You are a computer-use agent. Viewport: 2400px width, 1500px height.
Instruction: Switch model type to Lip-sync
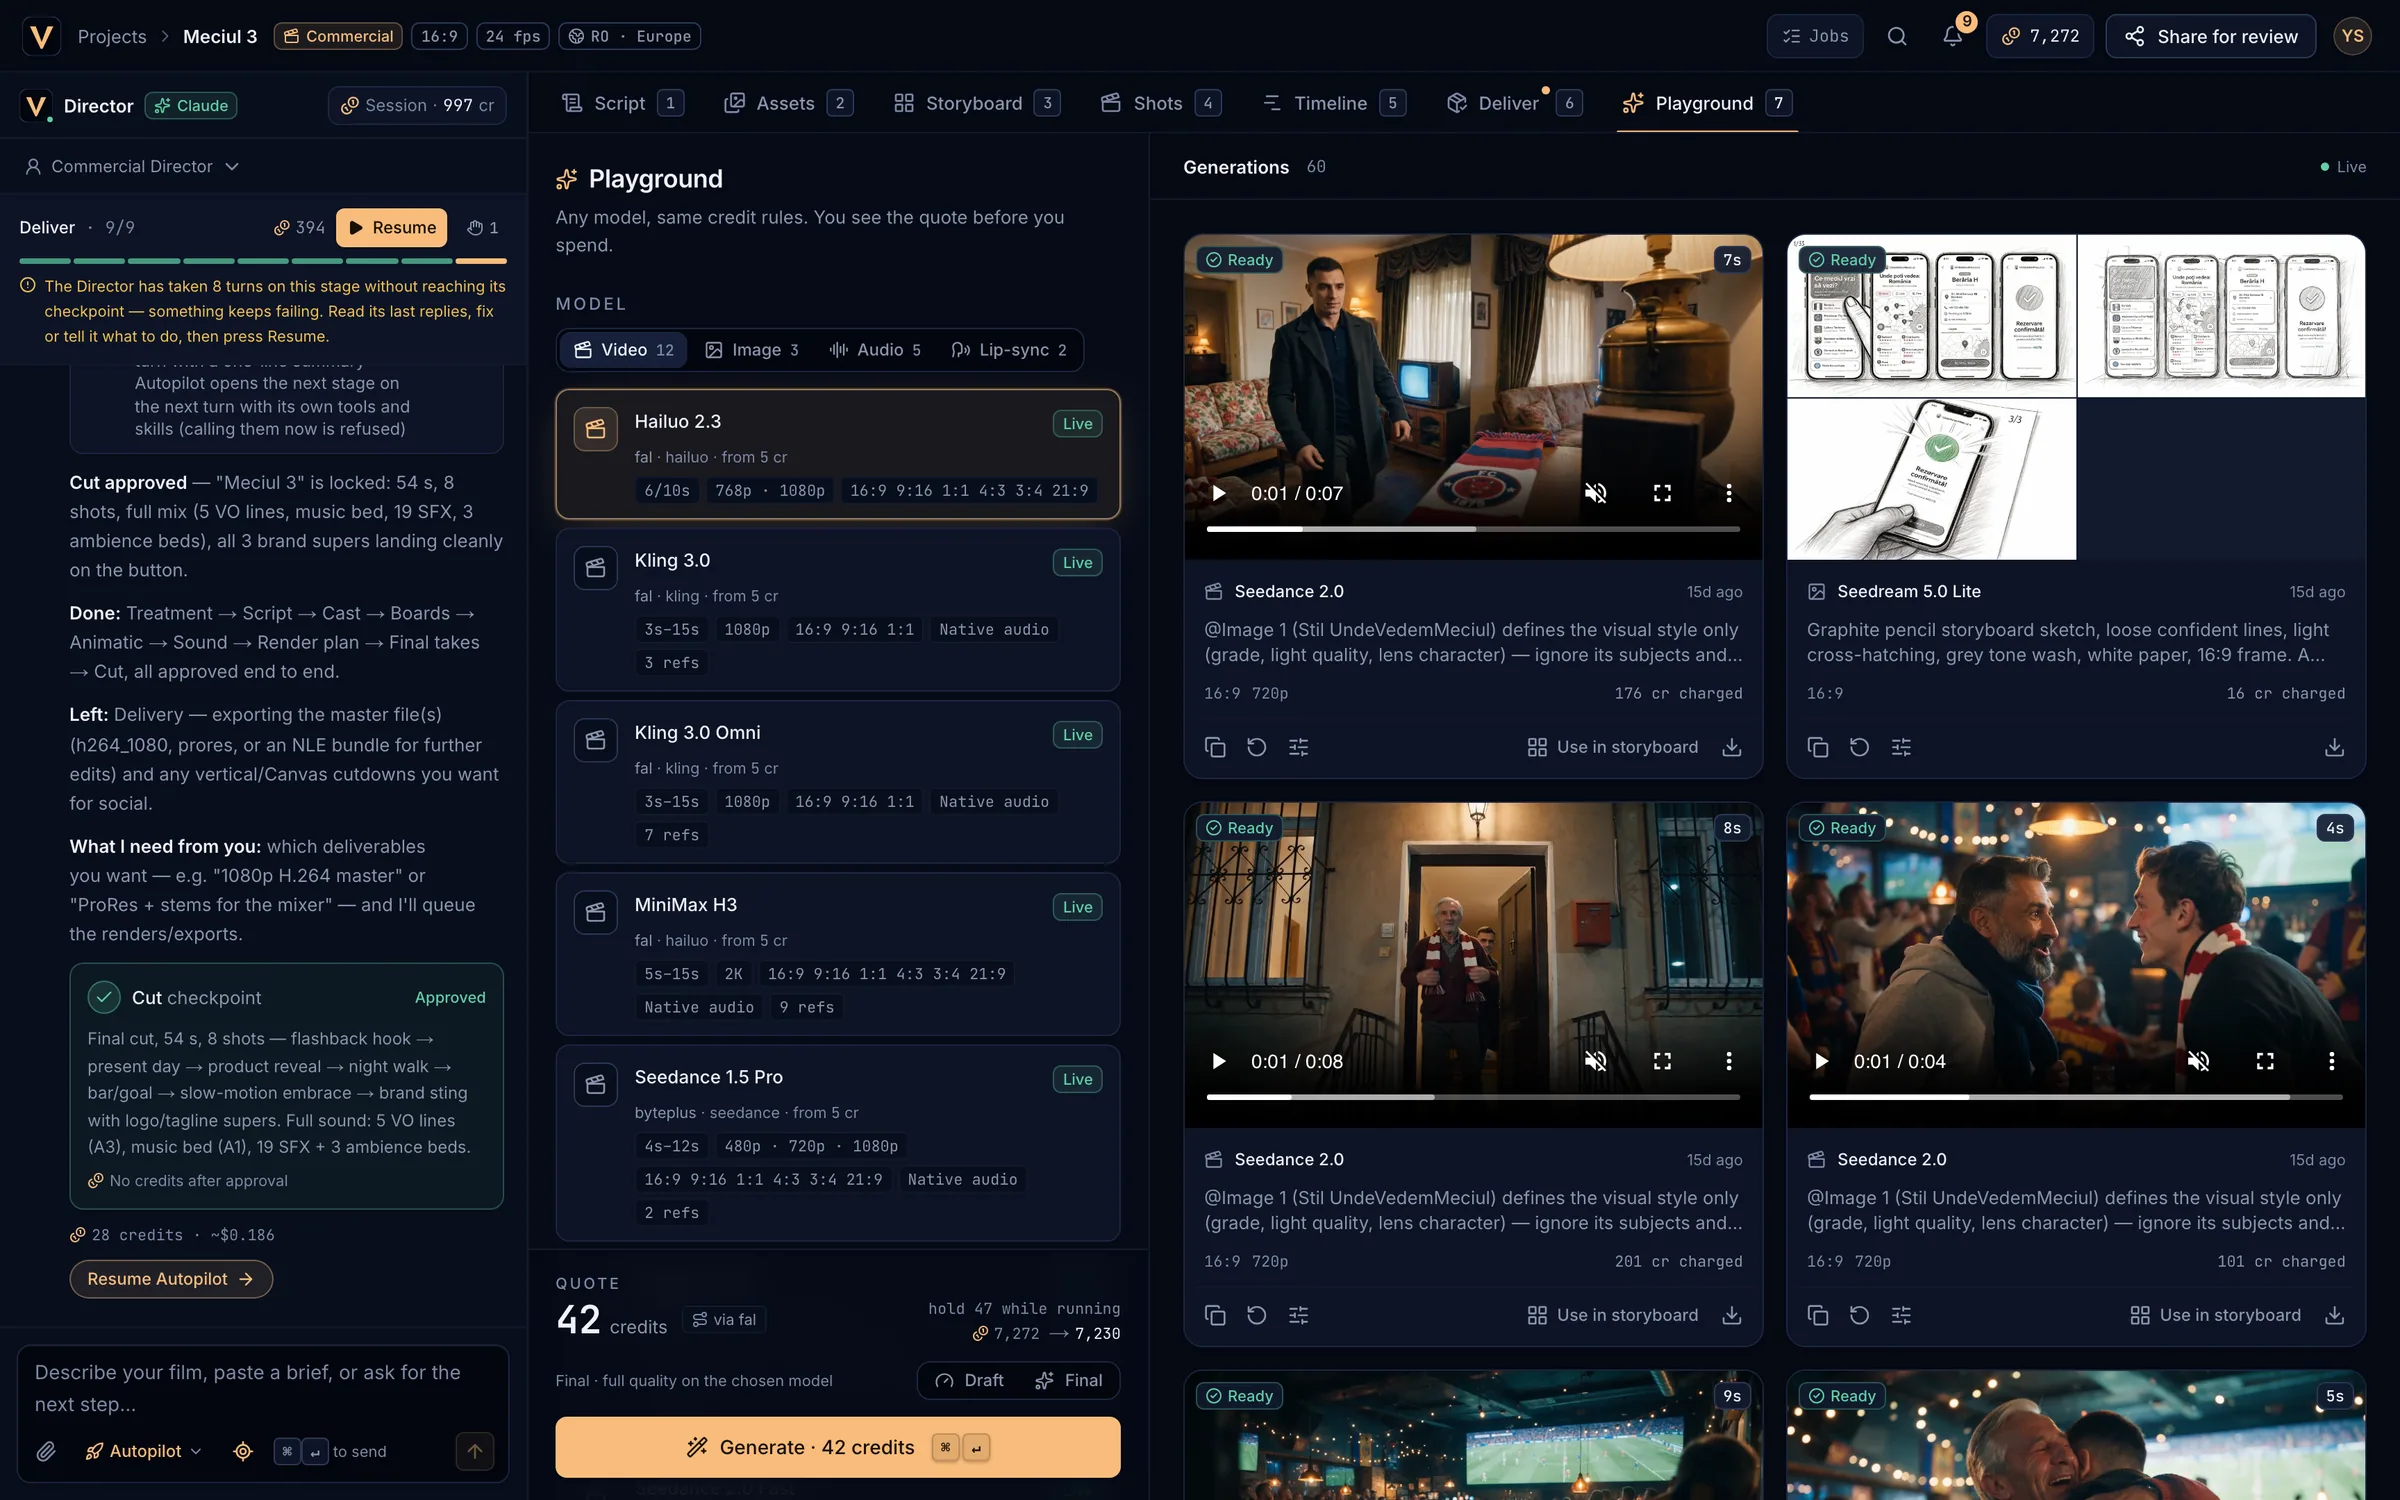point(1009,350)
